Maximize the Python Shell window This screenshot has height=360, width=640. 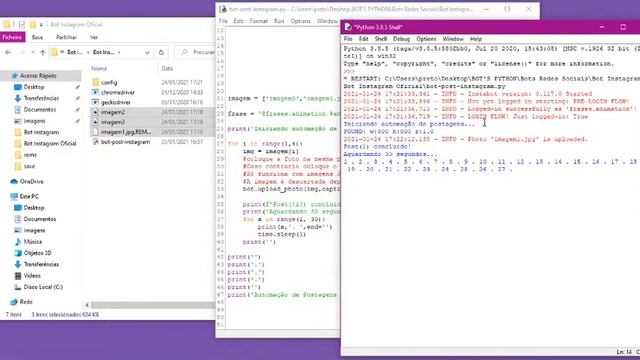click(x=623, y=27)
